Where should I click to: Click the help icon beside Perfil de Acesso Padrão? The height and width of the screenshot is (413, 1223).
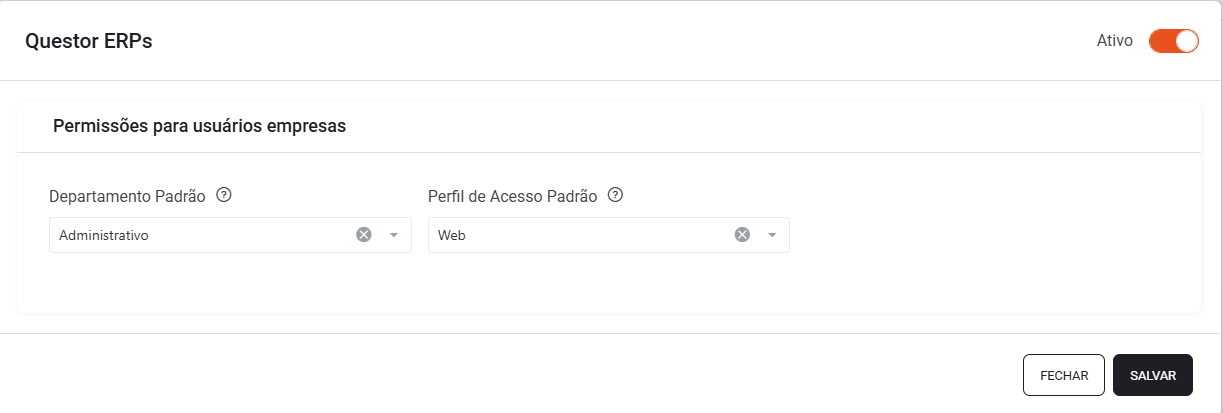click(616, 195)
